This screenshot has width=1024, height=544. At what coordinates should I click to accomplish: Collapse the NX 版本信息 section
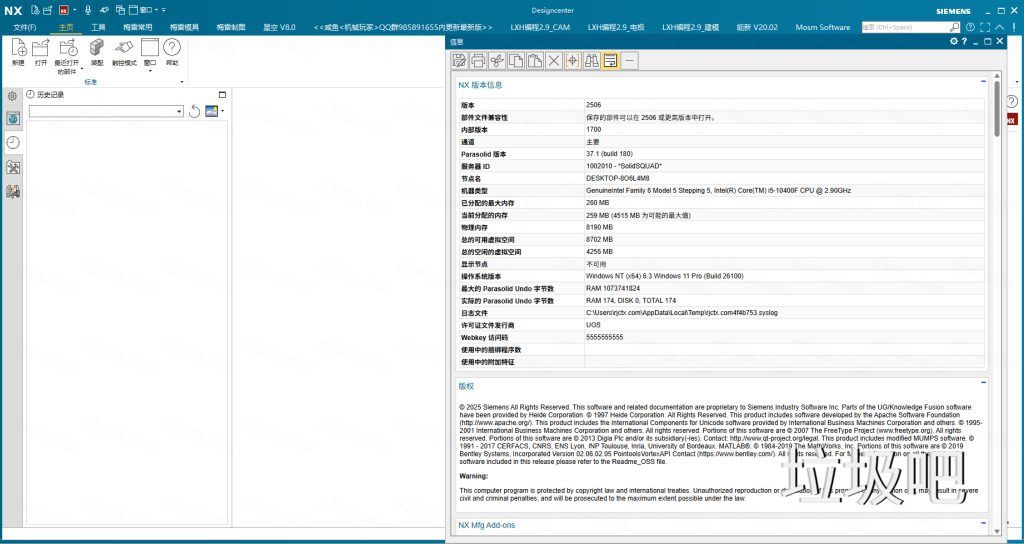tap(984, 82)
